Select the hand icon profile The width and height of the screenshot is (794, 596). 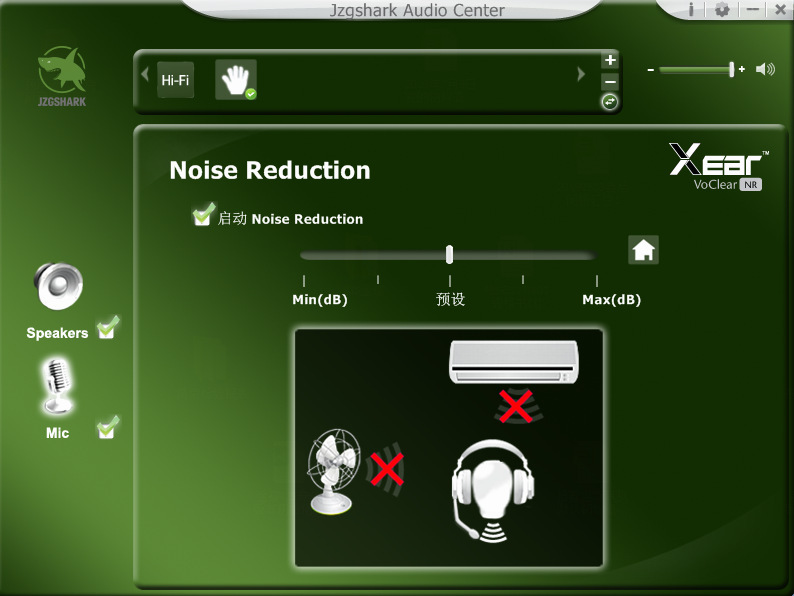(235, 80)
